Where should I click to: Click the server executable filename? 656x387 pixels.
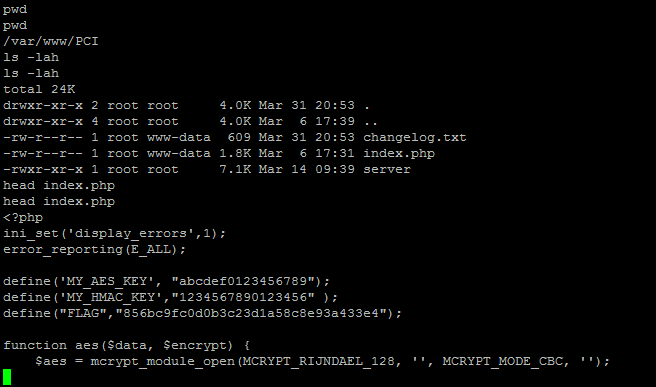click(387, 169)
